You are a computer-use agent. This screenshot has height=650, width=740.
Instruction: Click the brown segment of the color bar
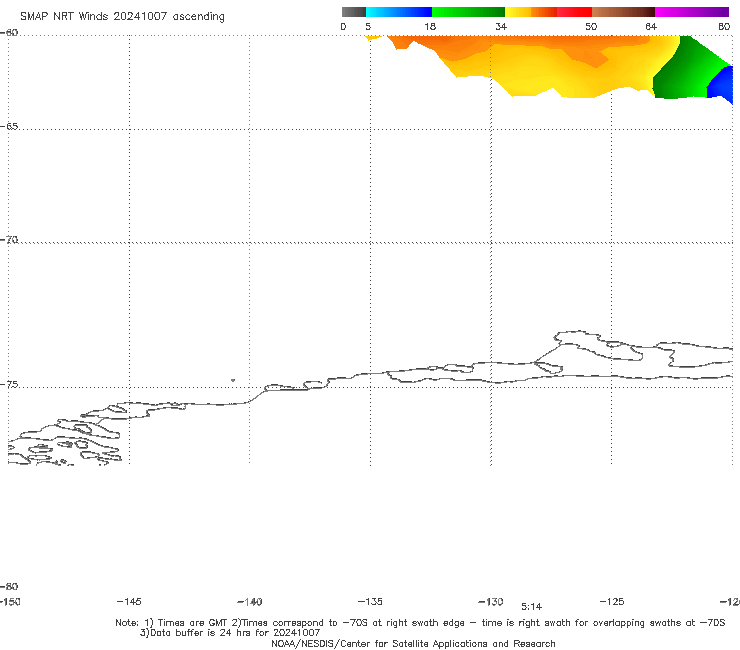623,12
